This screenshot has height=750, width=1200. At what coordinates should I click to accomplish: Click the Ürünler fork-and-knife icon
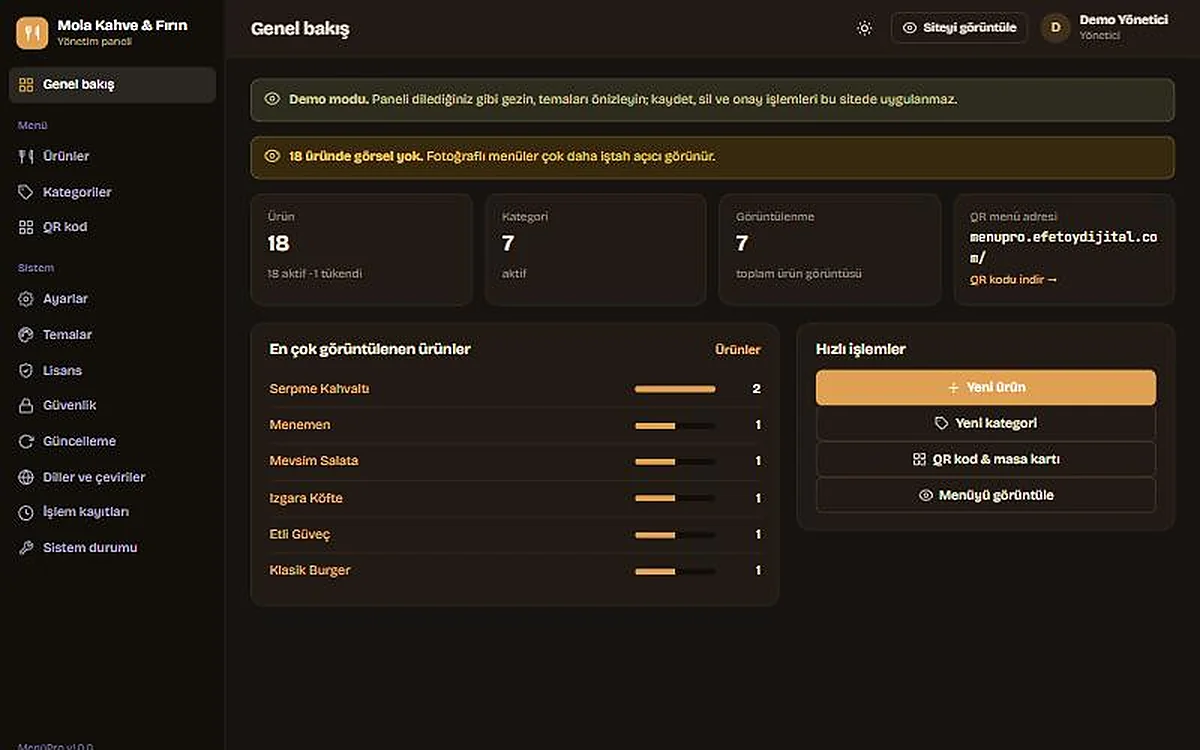coord(26,156)
